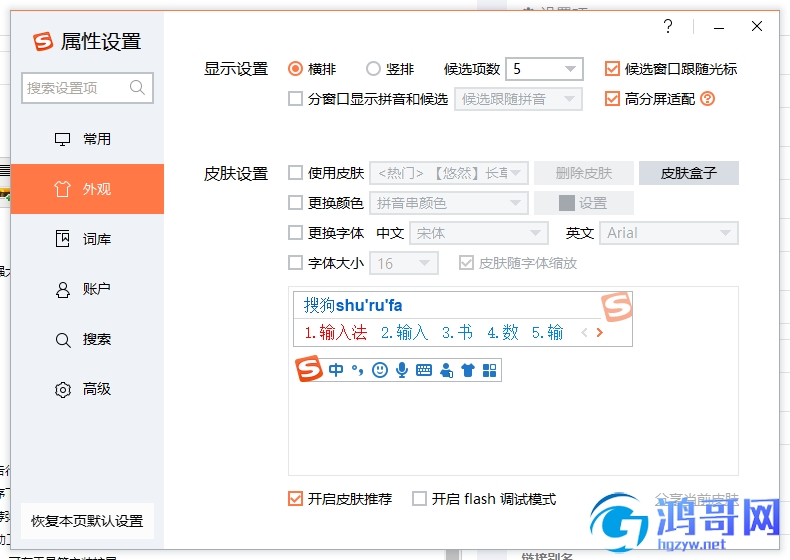Click candidate 2.输入 in the preview
The height and width of the screenshot is (560, 790).
404,333
